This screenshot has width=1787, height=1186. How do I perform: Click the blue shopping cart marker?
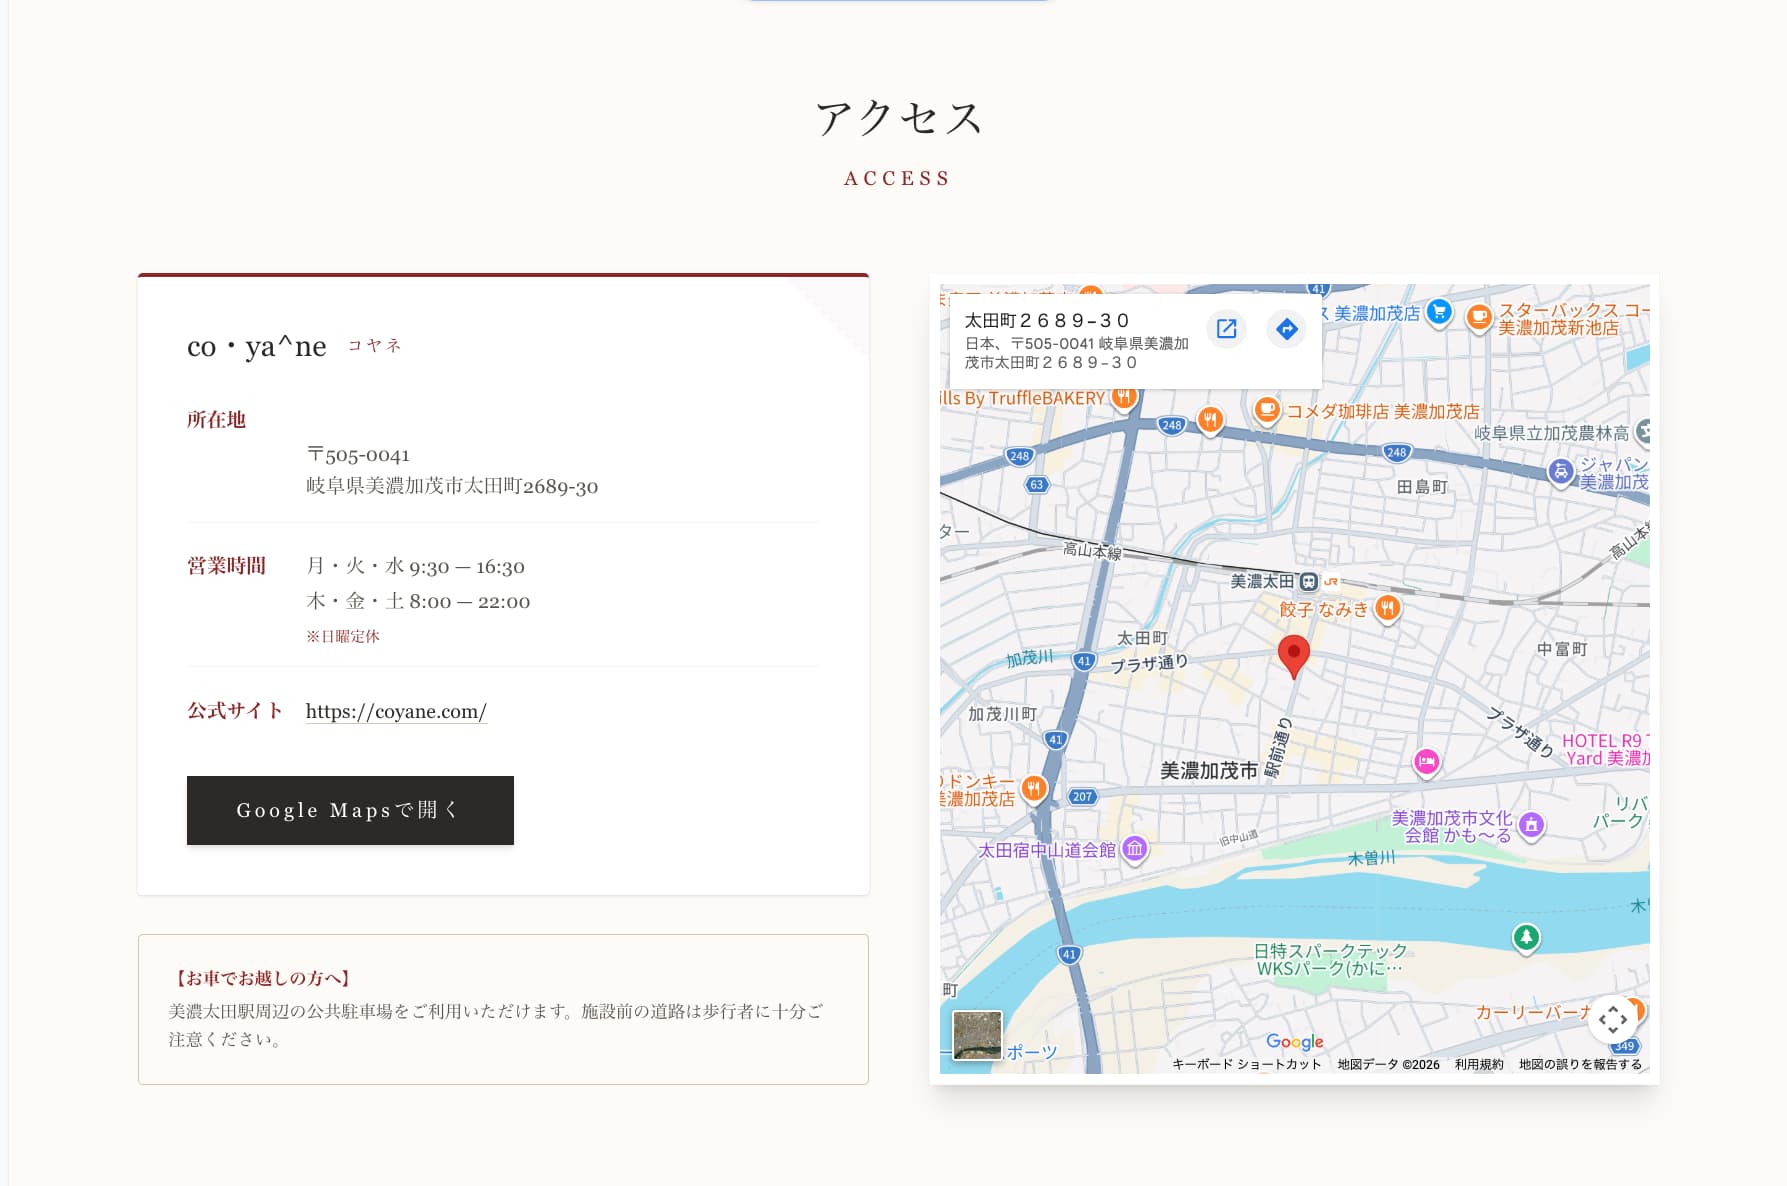(1438, 313)
